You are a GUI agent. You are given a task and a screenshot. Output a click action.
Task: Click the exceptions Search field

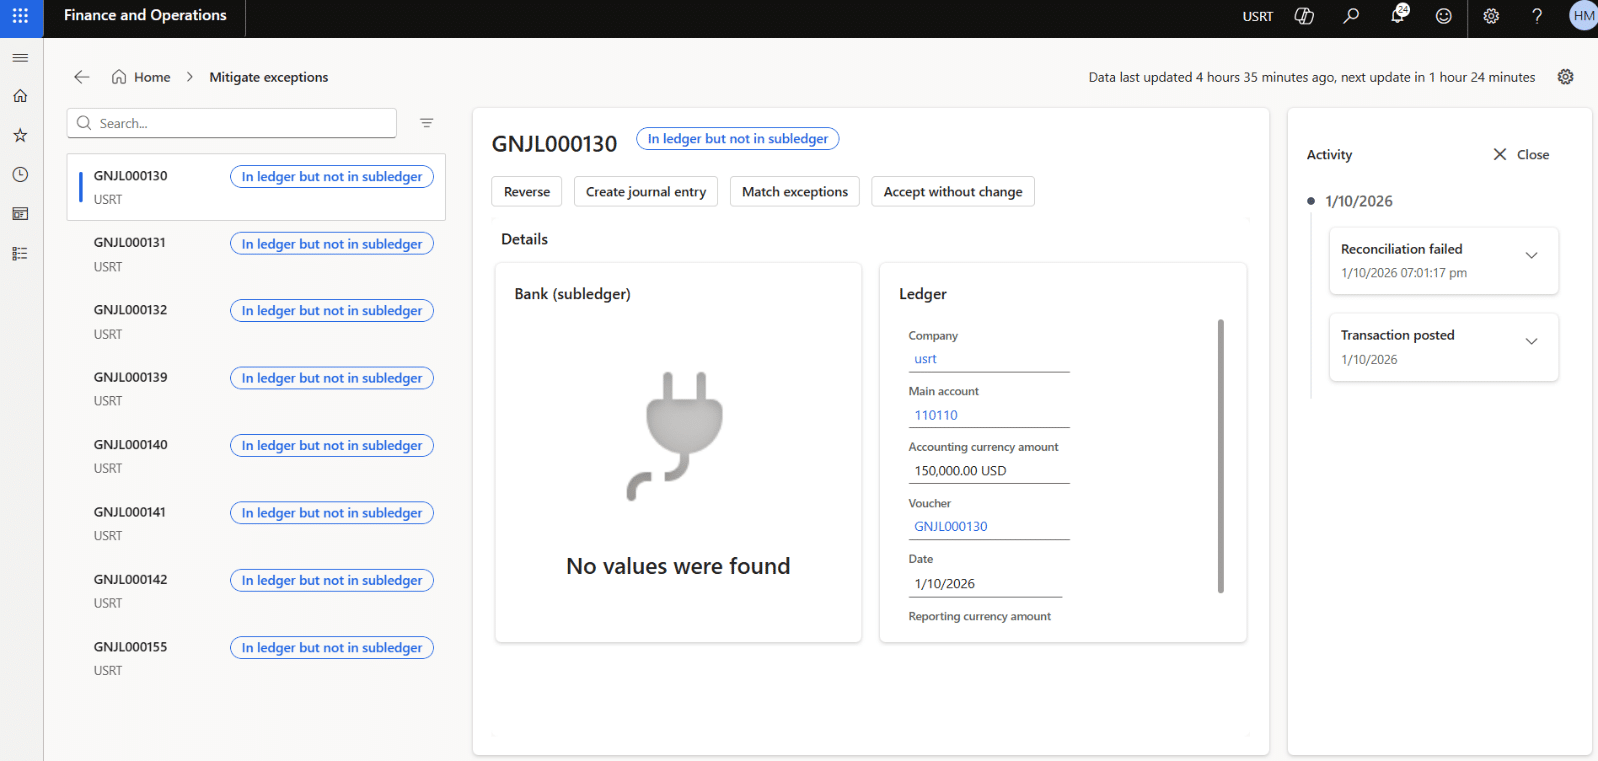(x=240, y=123)
